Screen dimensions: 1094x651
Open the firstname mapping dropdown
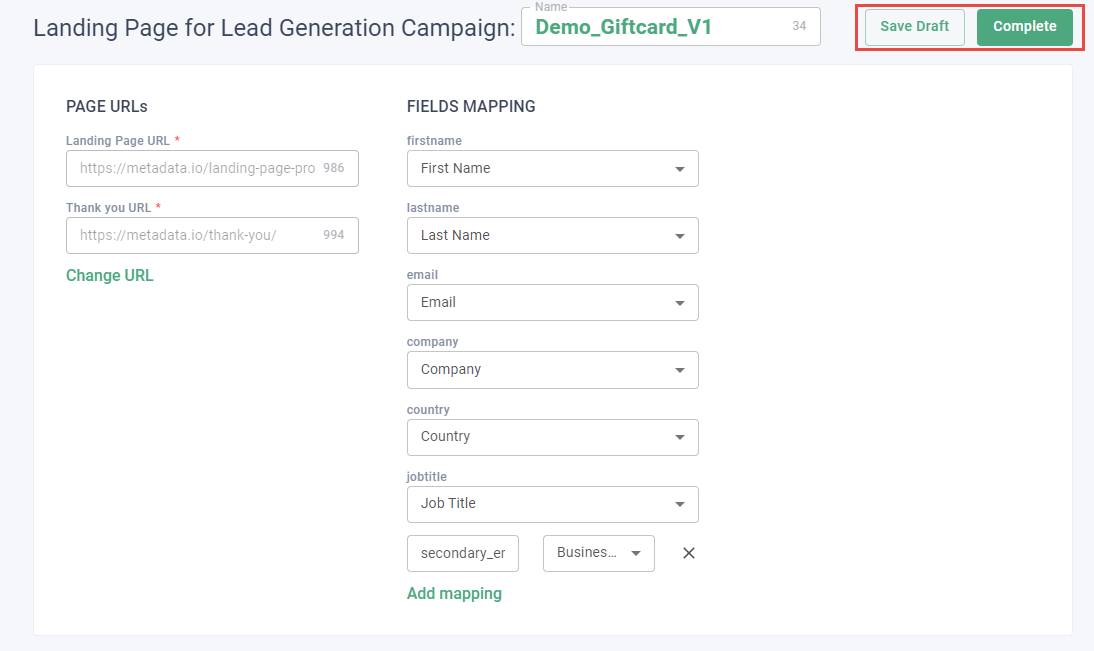[552, 169]
